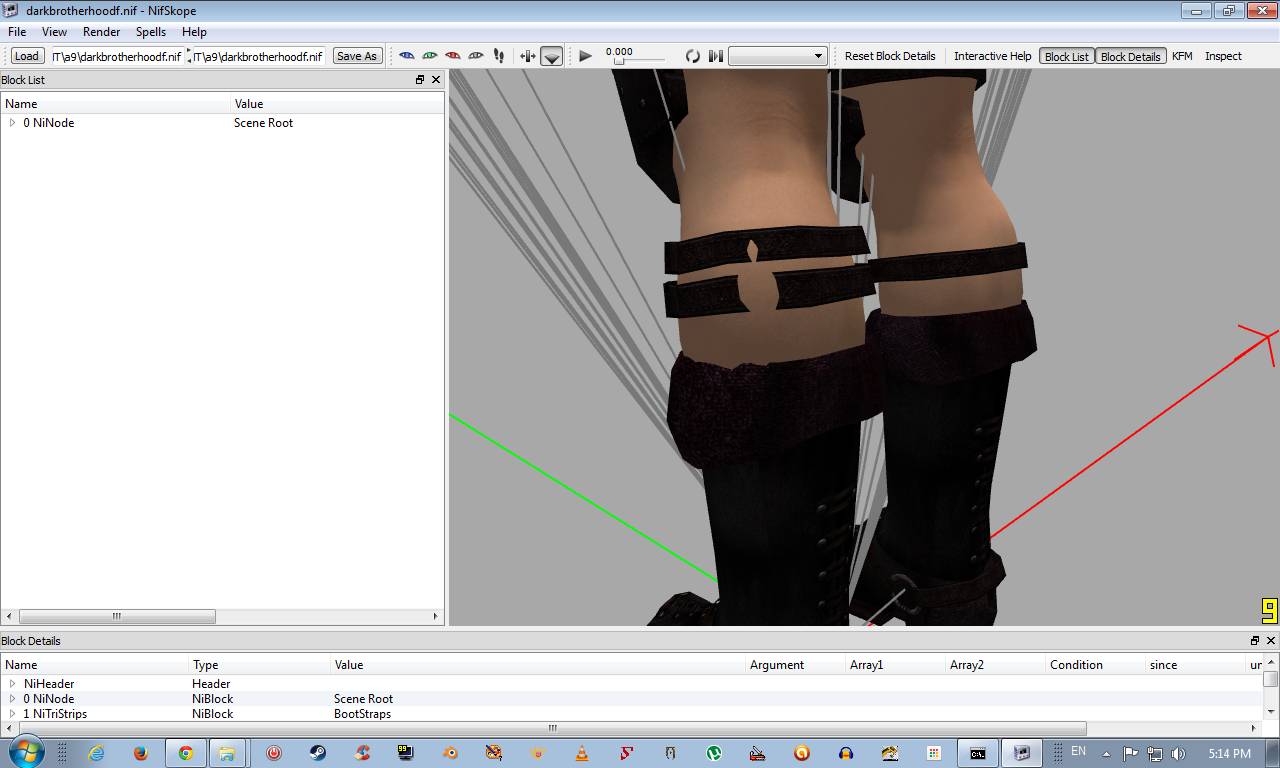Toggle the KFM panel
Screen dimensions: 1280x768
[x=1182, y=56]
